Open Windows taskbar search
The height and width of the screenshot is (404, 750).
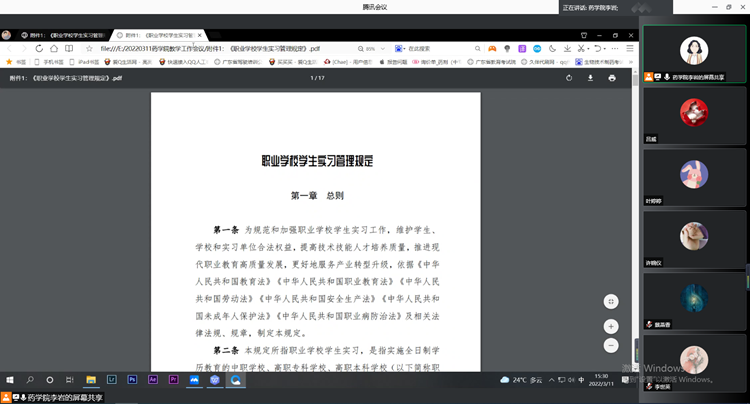coord(30,380)
